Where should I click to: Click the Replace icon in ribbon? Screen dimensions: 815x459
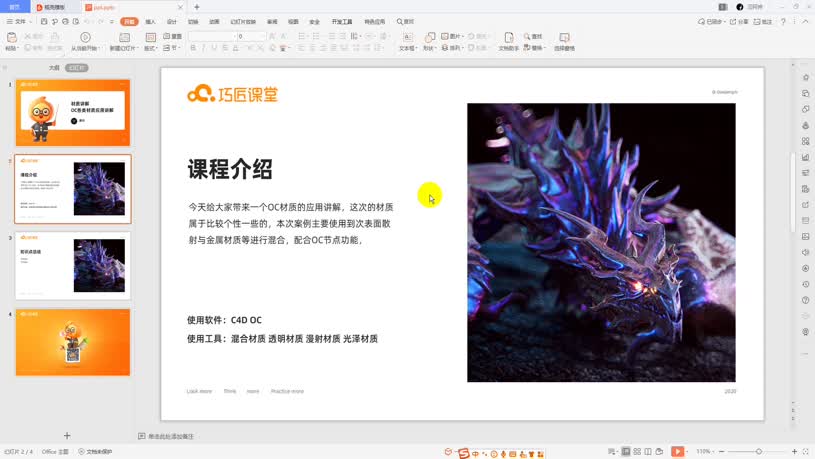pyautogui.click(x=527, y=48)
